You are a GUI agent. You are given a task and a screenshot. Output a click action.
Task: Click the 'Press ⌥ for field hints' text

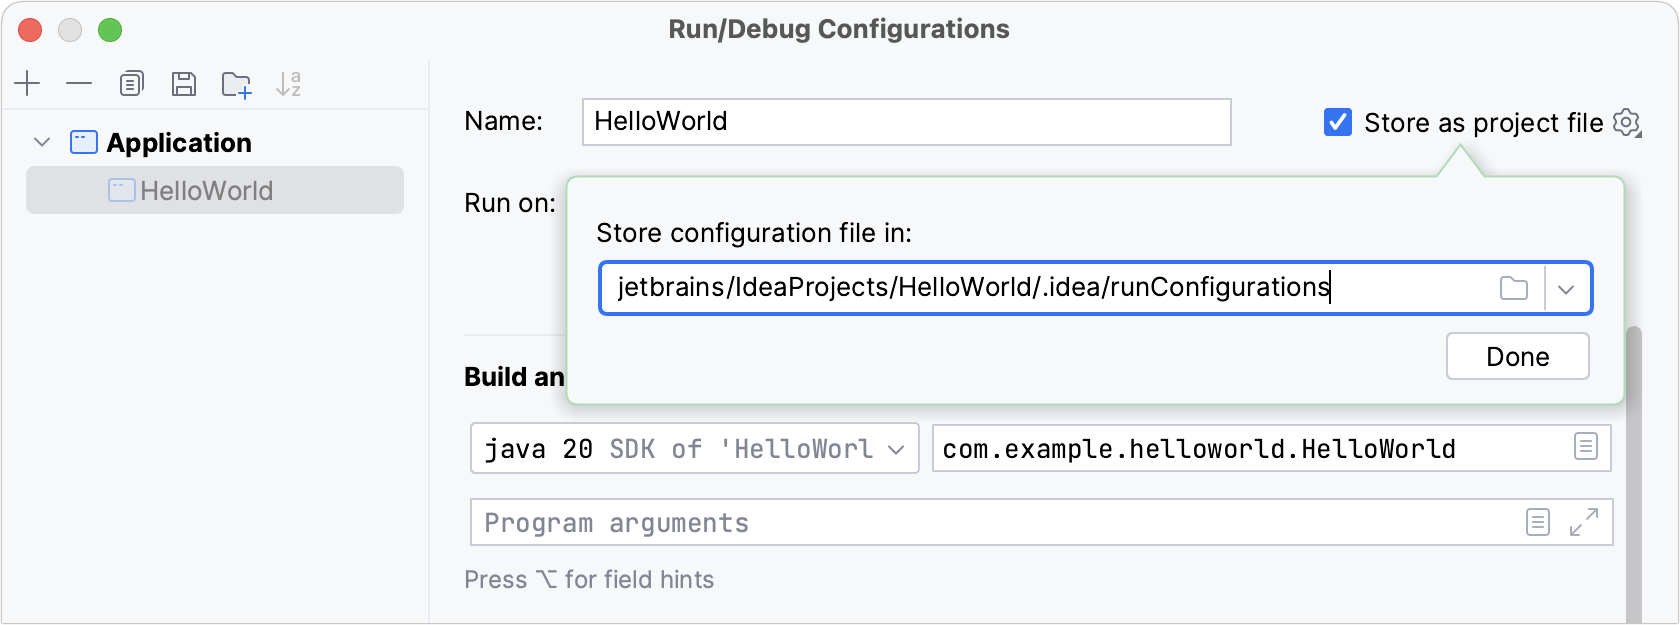pos(589,580)
